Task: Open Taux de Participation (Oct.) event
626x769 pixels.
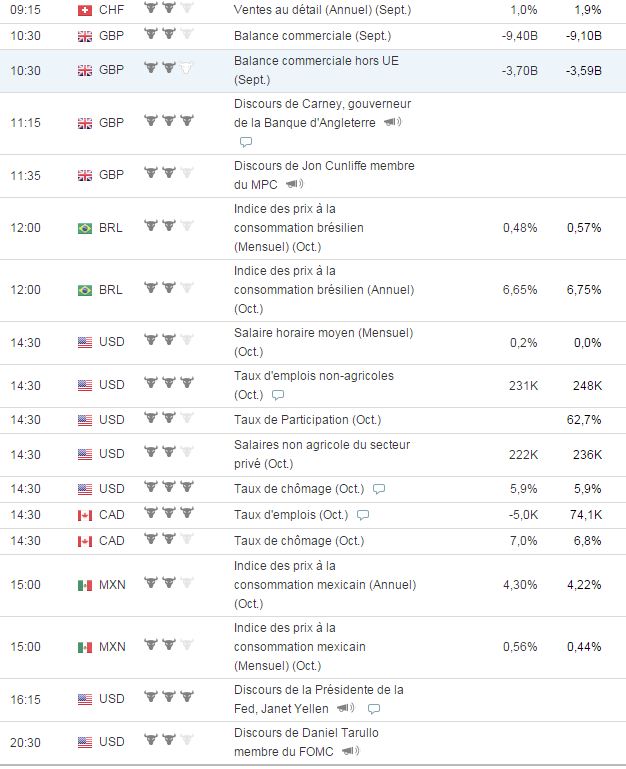Action: click(308, 420)
